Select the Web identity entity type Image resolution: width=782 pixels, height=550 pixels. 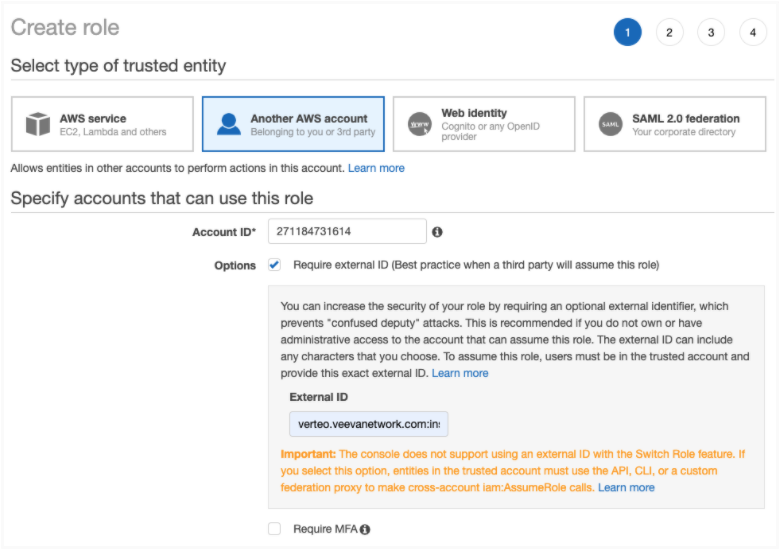(484, 124)
